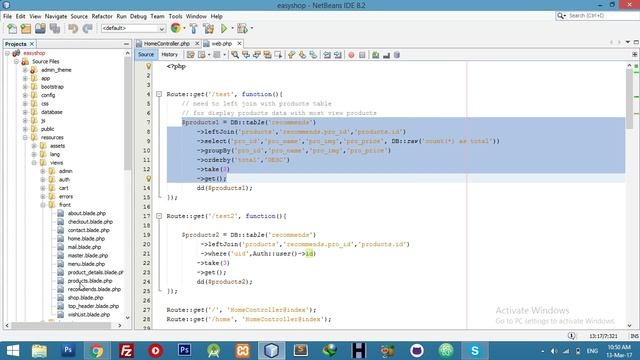Collapse code fold at line 4
This screenshot has width=640, height=360.
[x=159, y=94]
